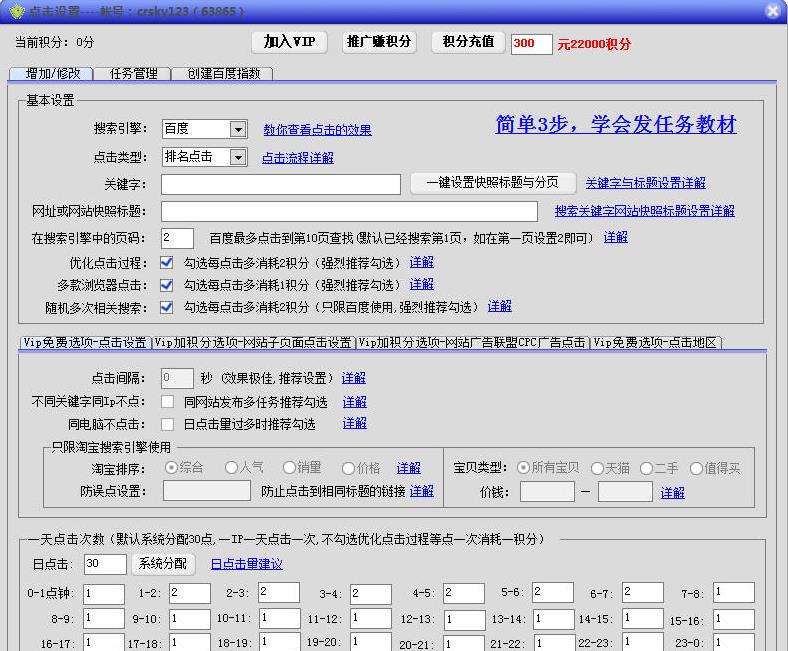Open the 点击类型 dropdown
788x651 pixels.
pyautogui.click(x=237, y=157)
